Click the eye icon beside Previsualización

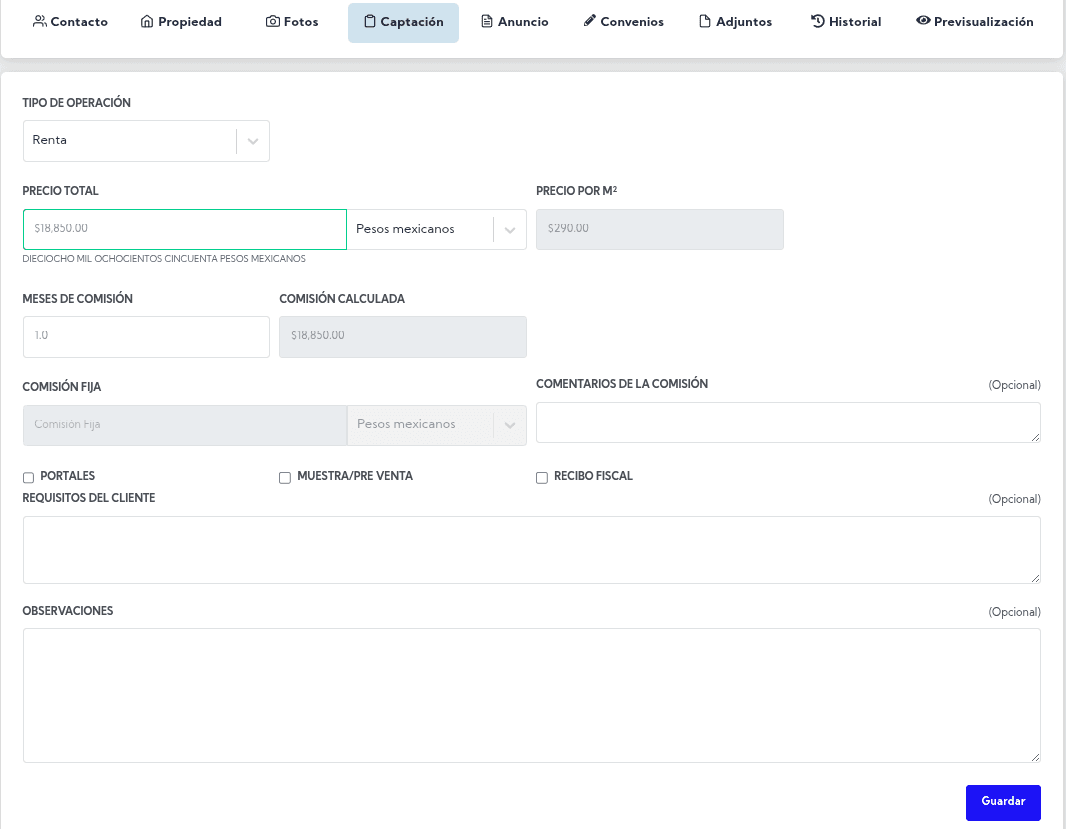point(923,21)
